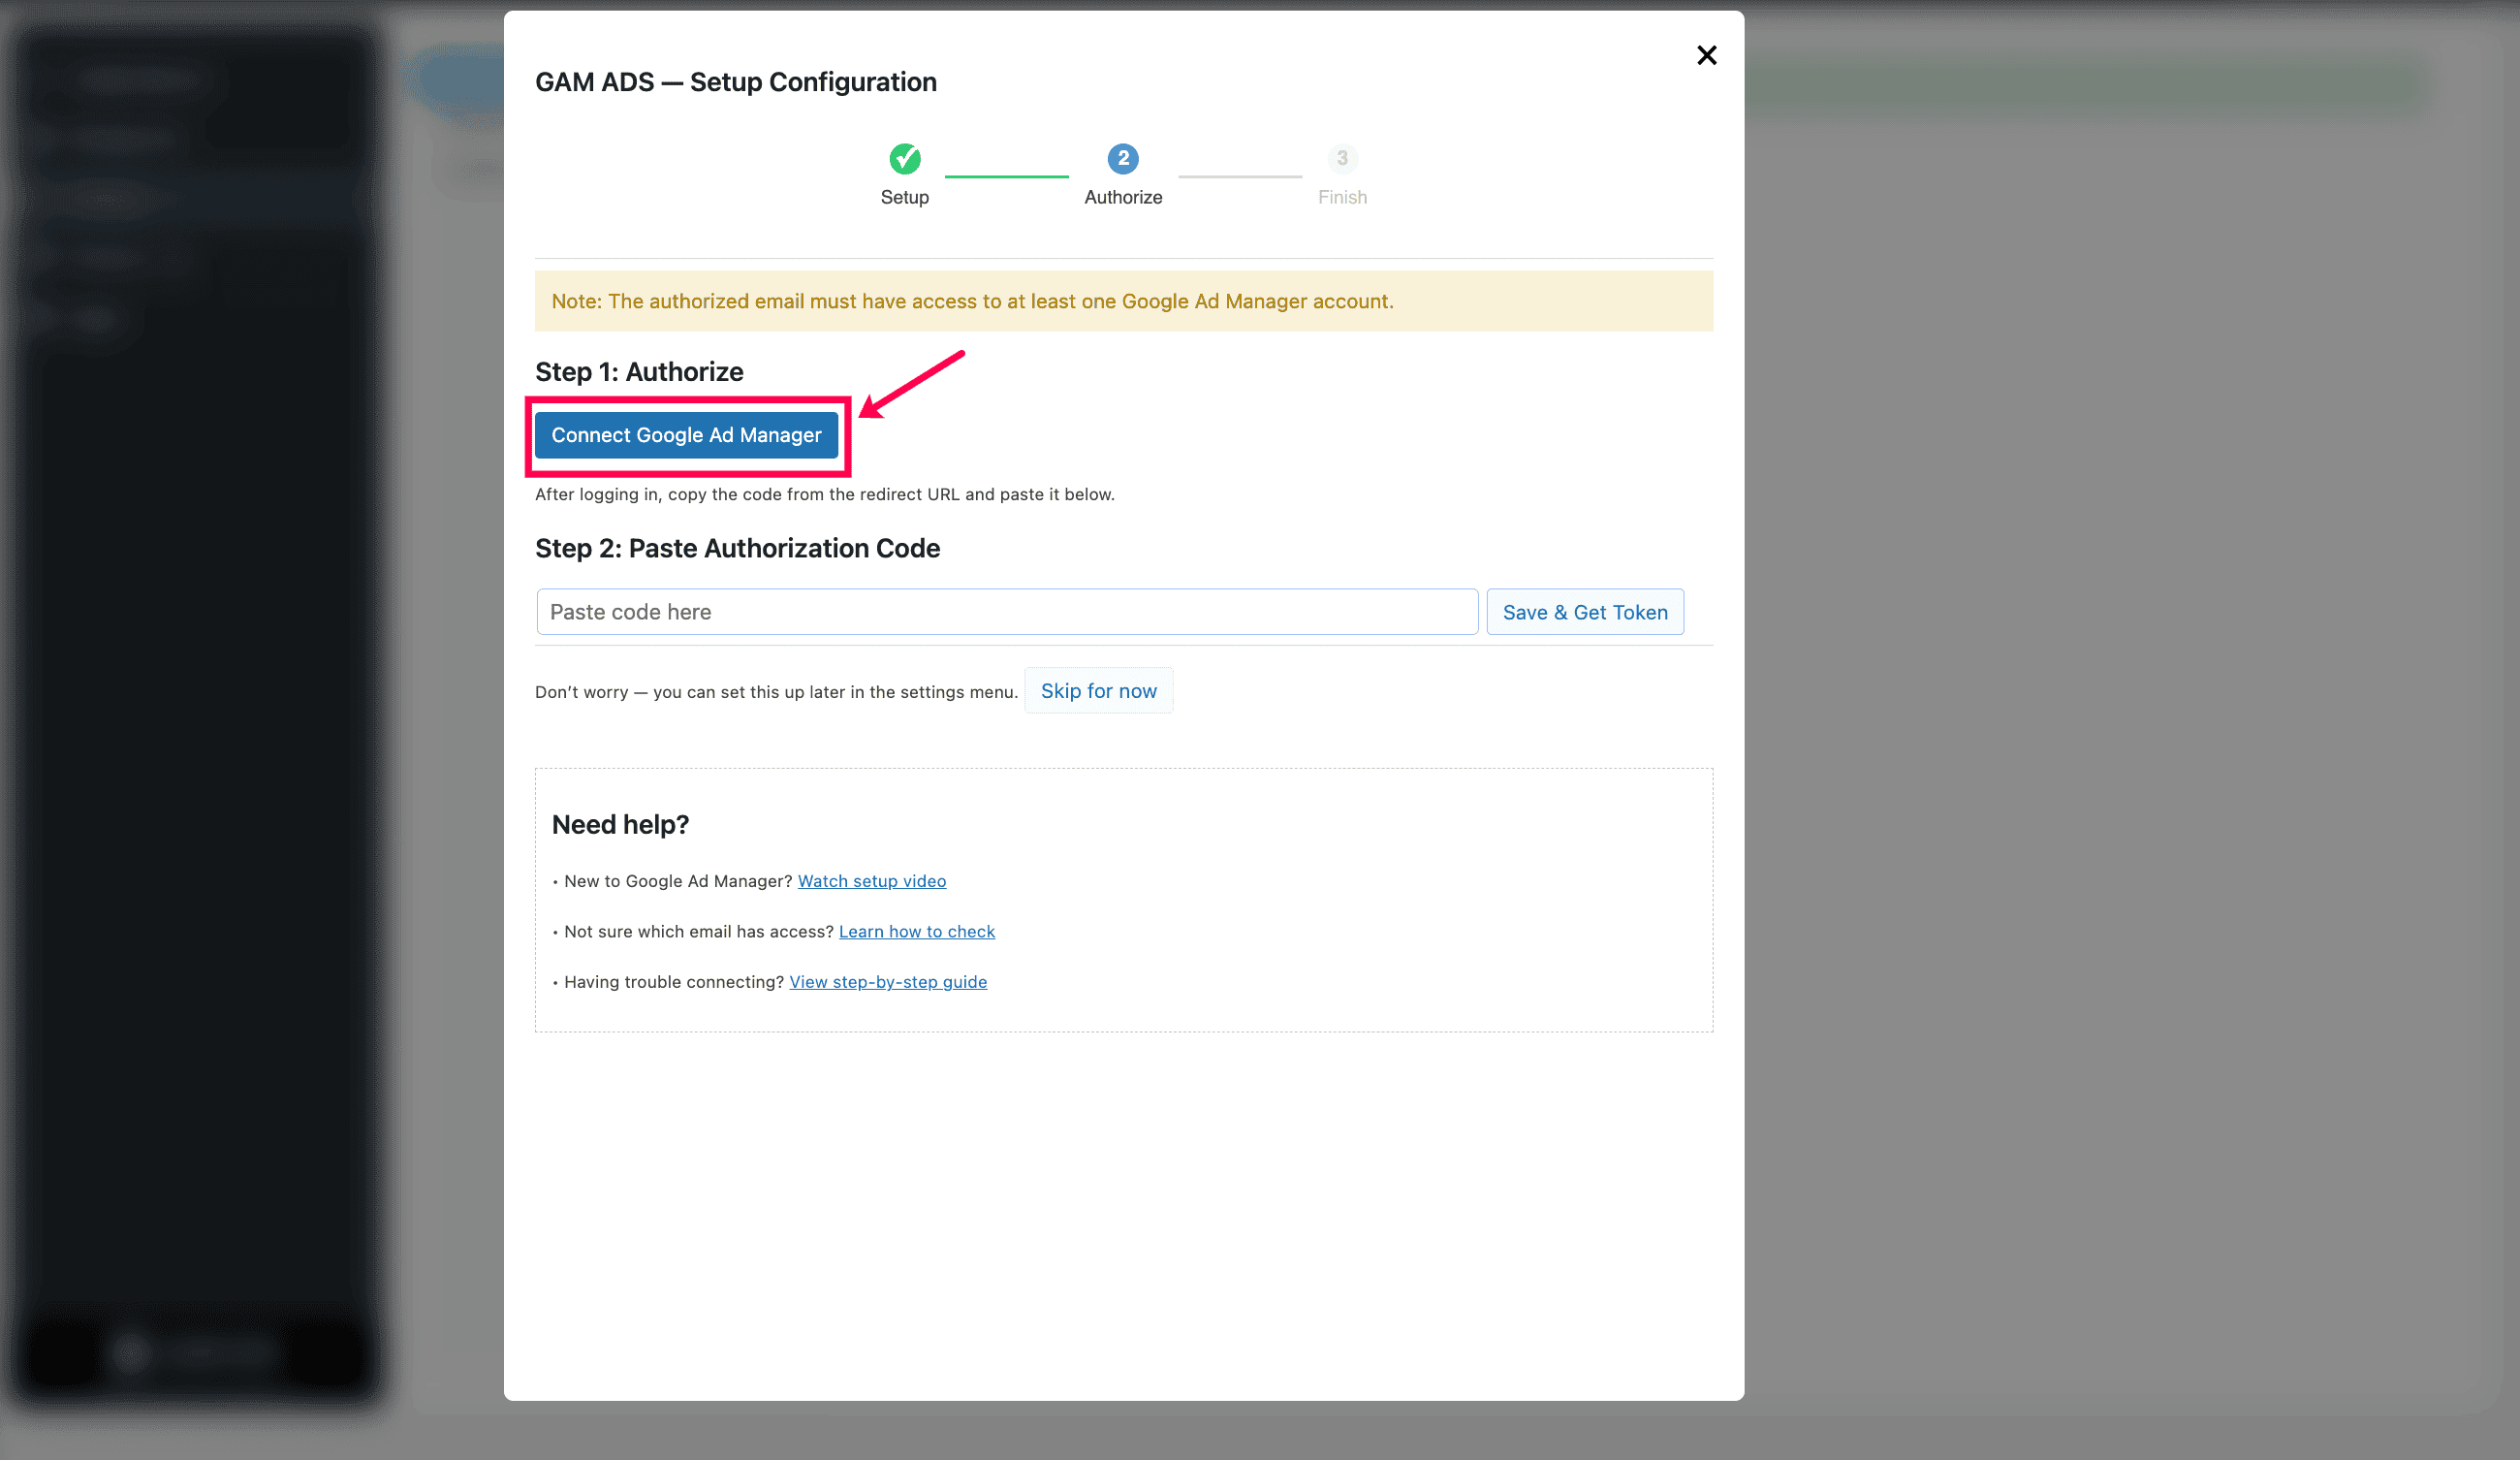Select the step 3 Finish circle
Viewport: 2520px width, 1460px height.
click(x=1342, y=158)
